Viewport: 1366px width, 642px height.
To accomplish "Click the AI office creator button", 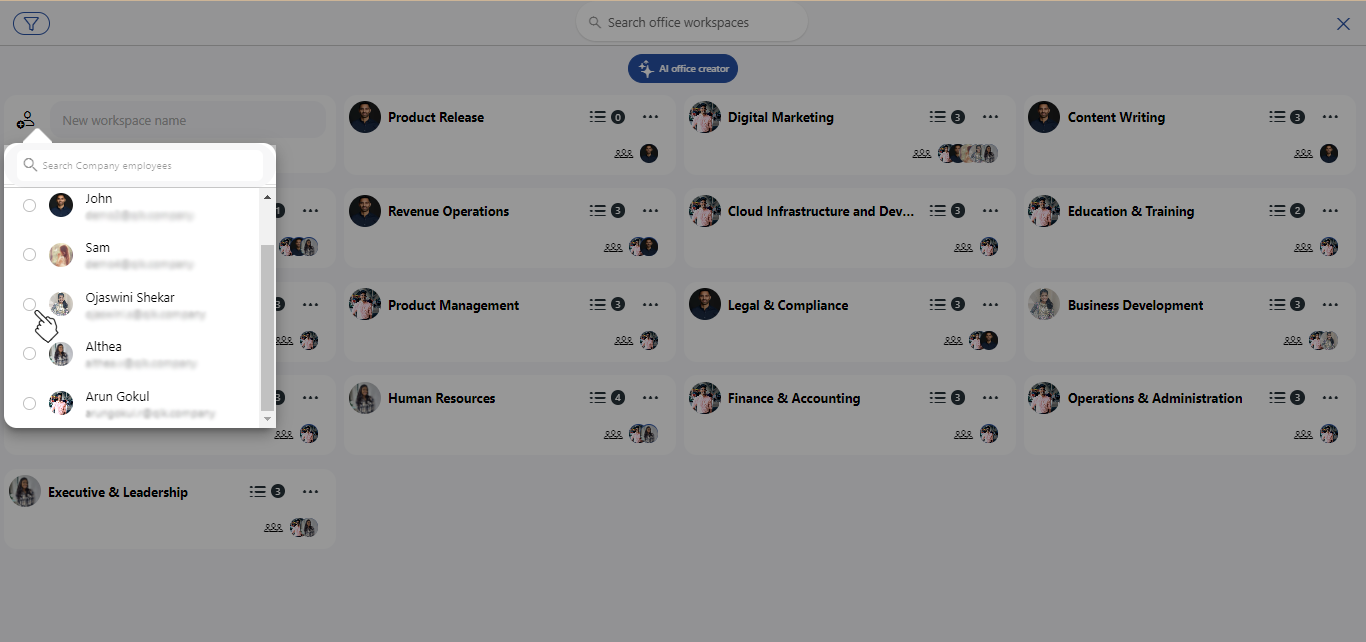I will [x=683, y=69].
